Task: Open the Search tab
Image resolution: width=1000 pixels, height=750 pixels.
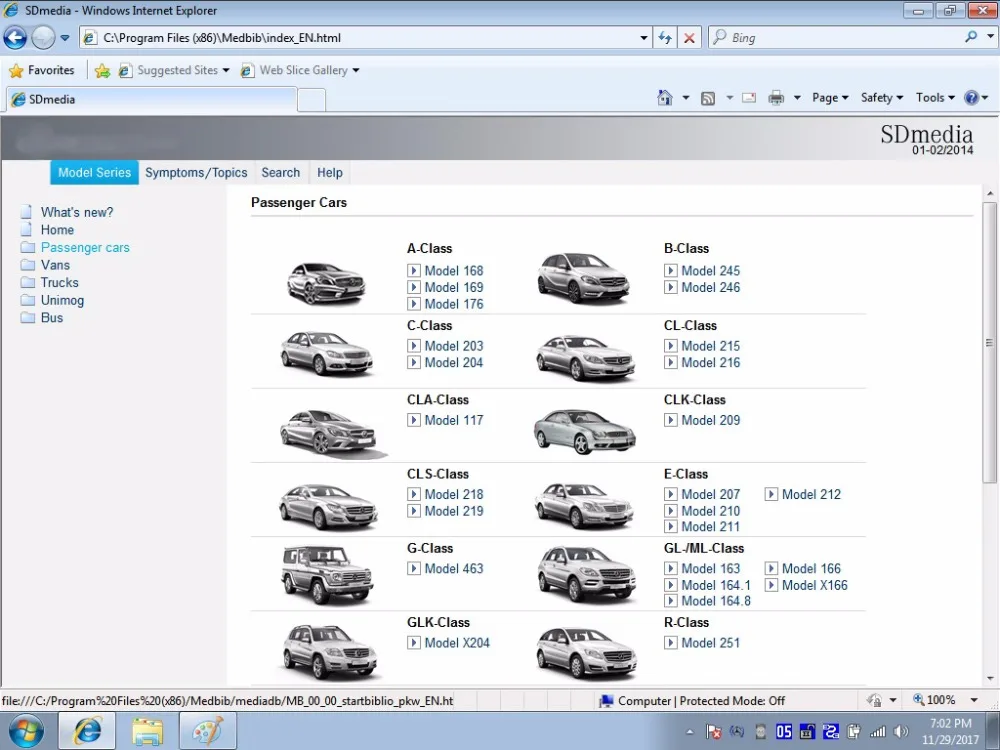Action: [x=281, y=173]
